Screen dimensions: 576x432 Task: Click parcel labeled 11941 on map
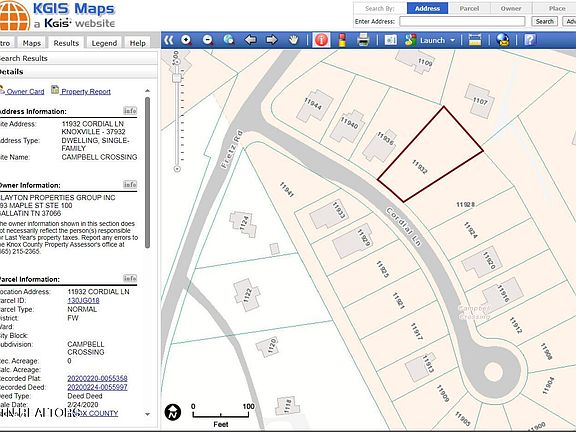pos(287,190)
